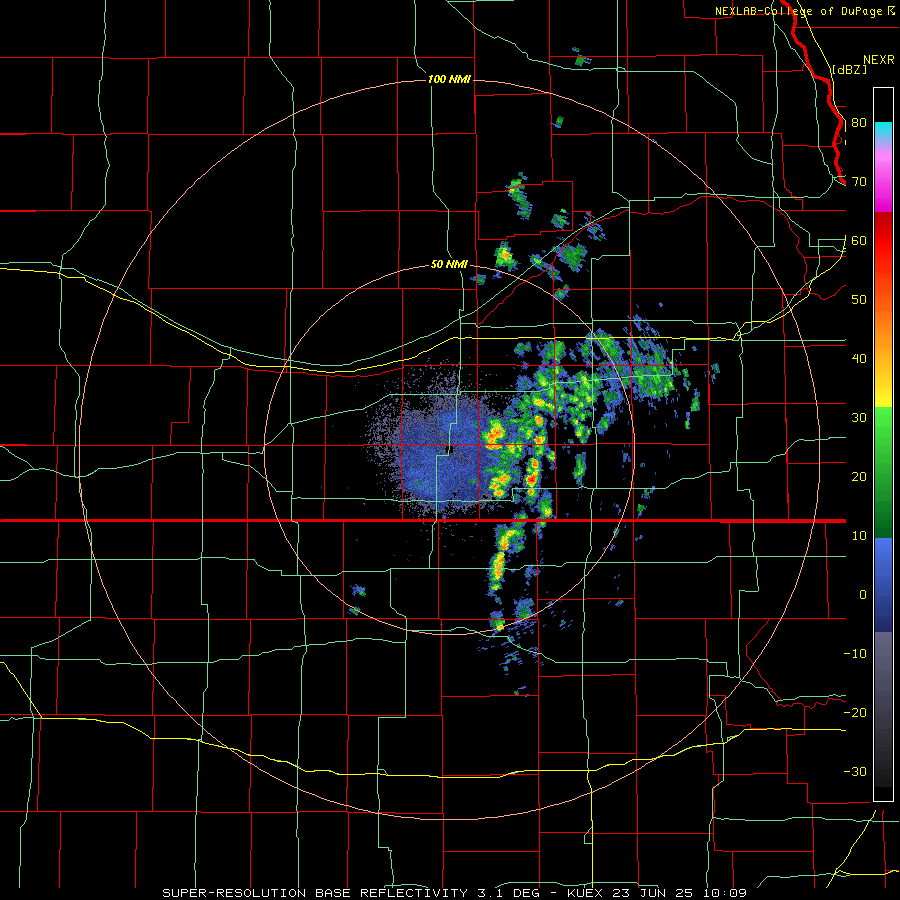This screenshot has height=900, width=900.
Task: Click the Super-Resolution Base Reflectivity caption
Action: point(454,893)
